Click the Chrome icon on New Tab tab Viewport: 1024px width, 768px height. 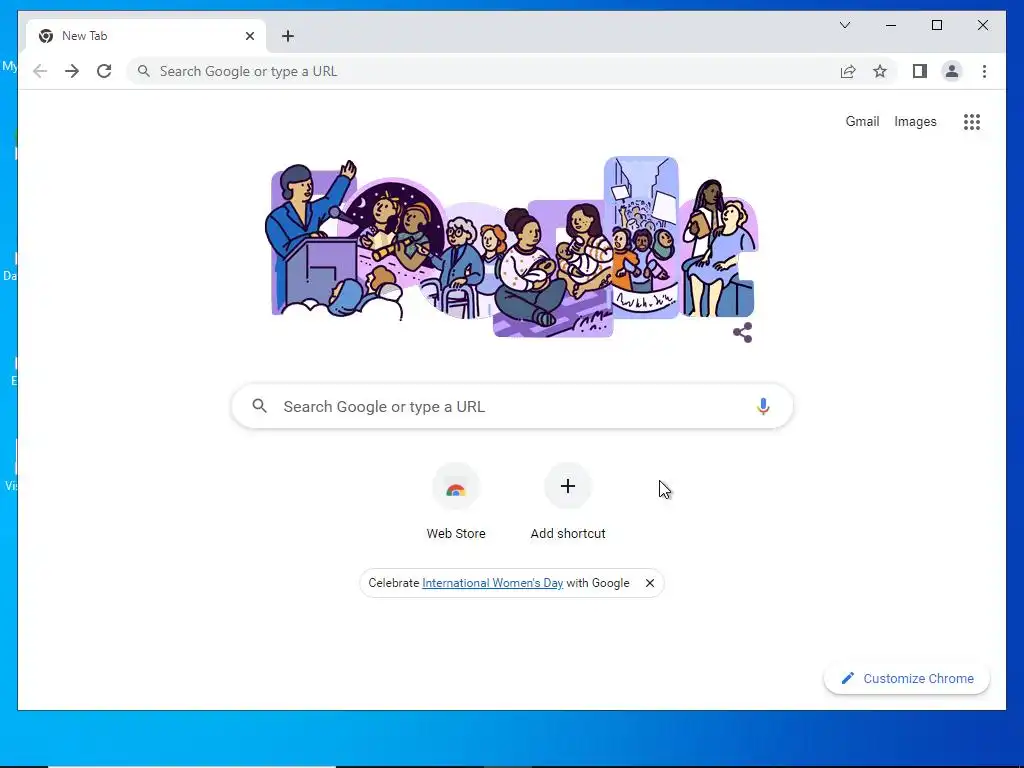(x=46, y=36)
